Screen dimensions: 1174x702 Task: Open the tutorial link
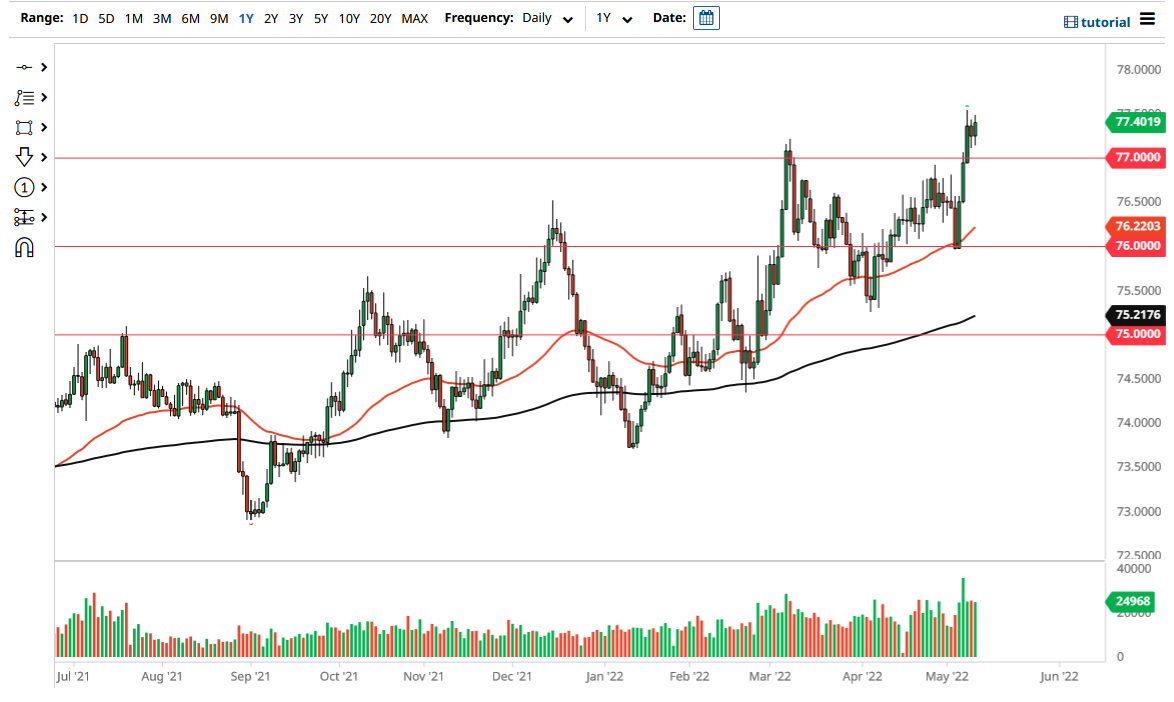[1097, 22]
